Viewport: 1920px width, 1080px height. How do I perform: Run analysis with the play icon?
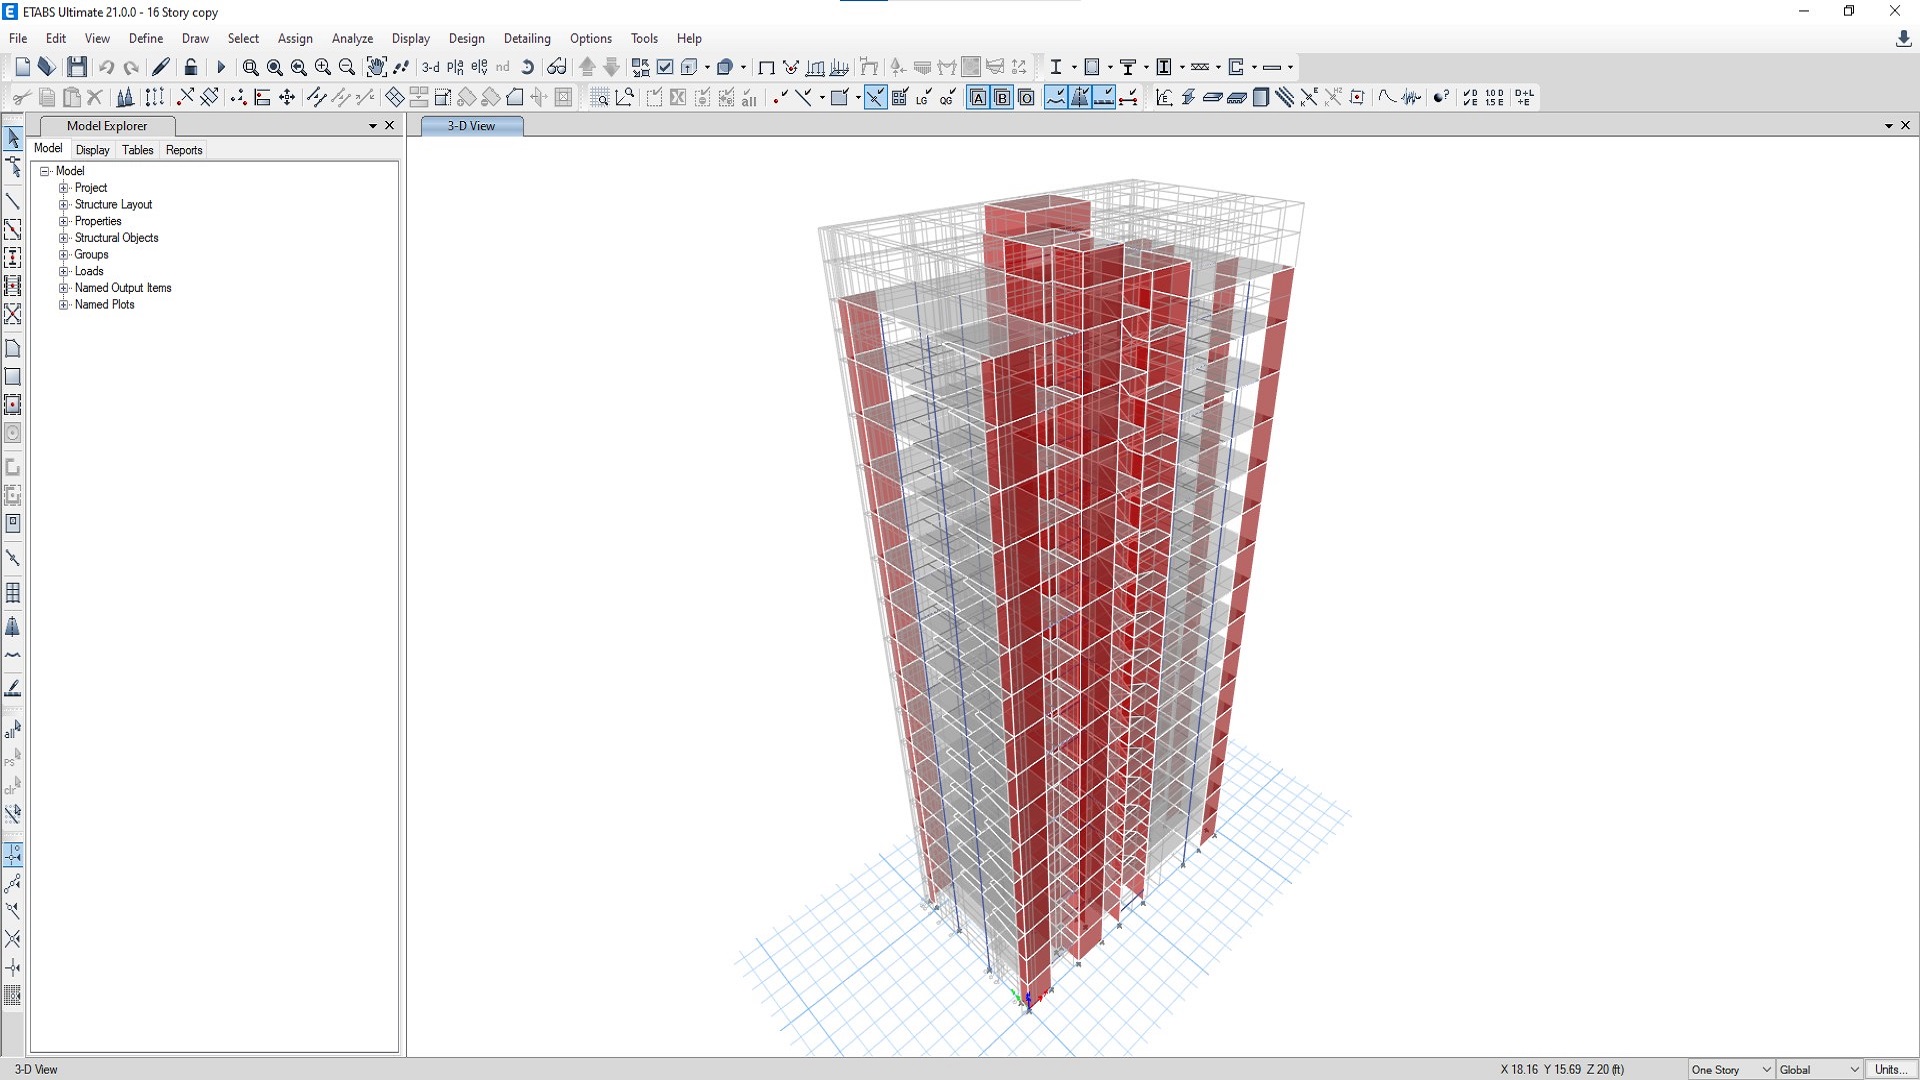(x=221, y=67)
